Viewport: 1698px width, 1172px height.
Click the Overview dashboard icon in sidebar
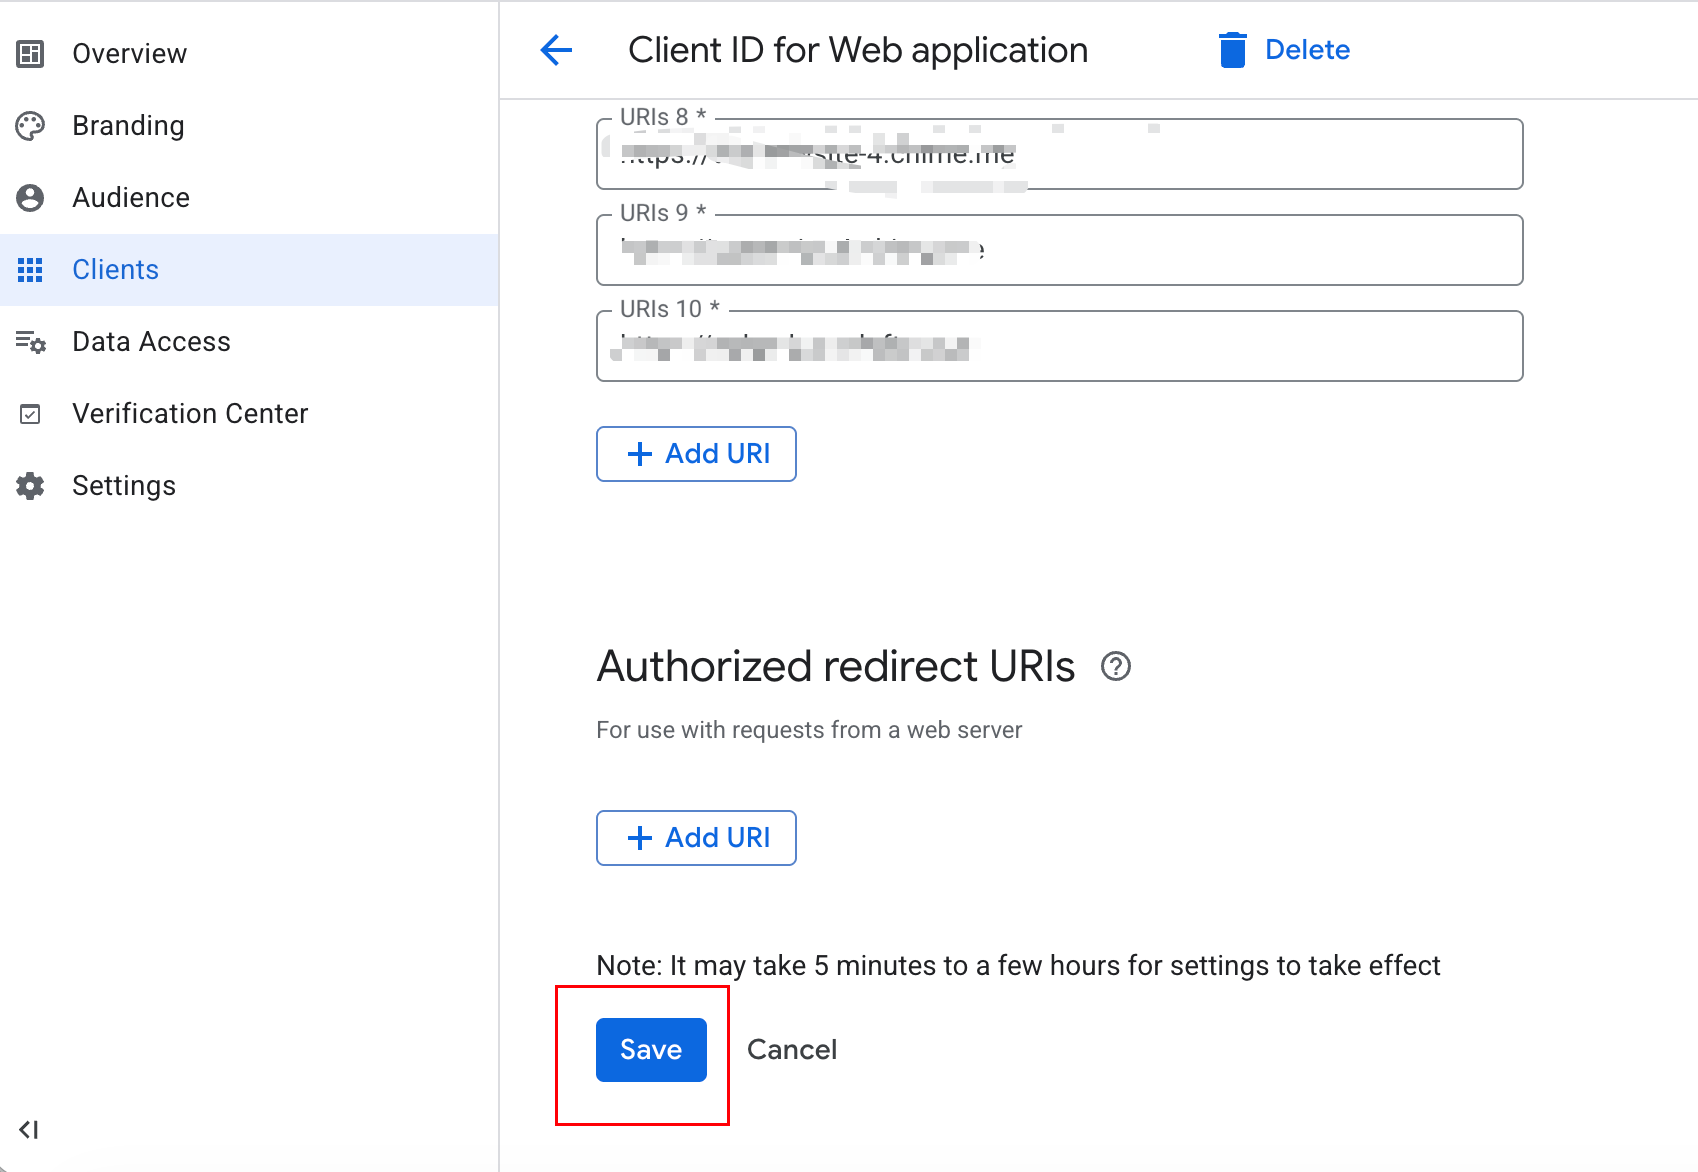tap(30, 54)
